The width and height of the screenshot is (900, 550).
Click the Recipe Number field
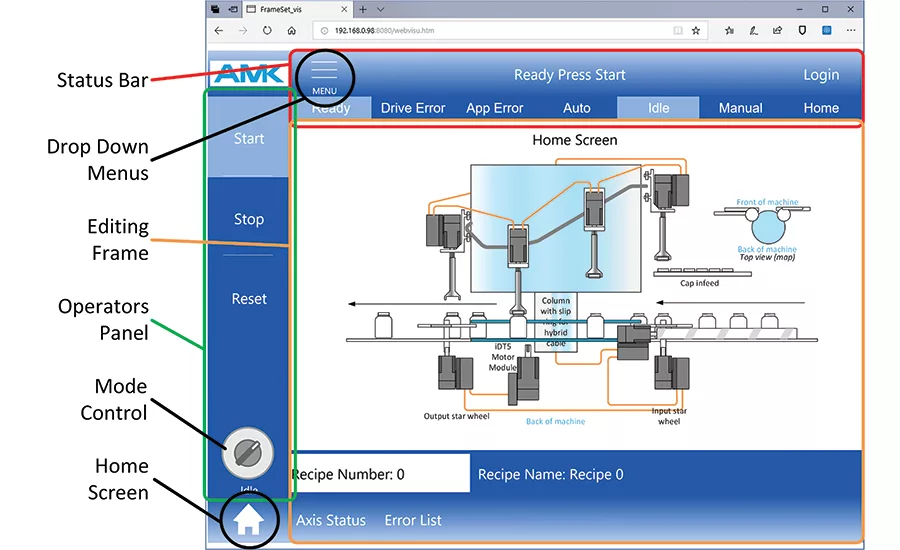[381, 474]
